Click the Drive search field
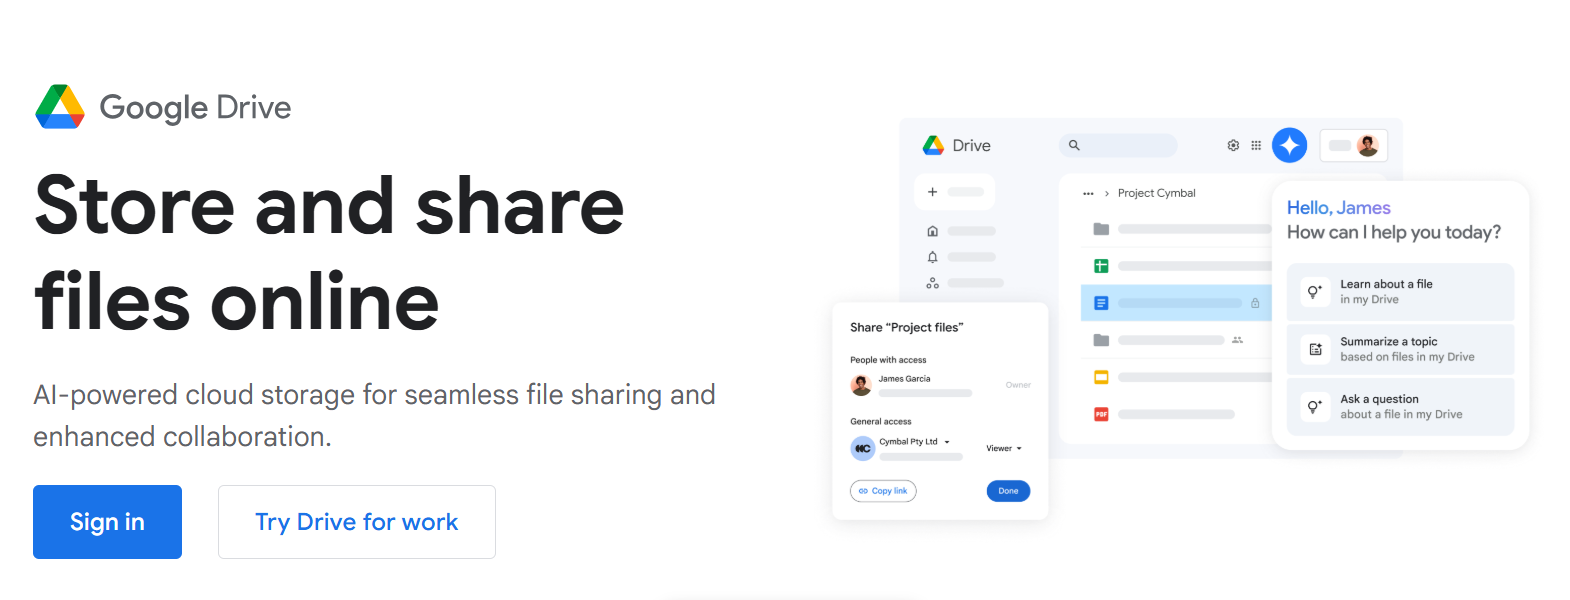 click(x=1118, y=145)
